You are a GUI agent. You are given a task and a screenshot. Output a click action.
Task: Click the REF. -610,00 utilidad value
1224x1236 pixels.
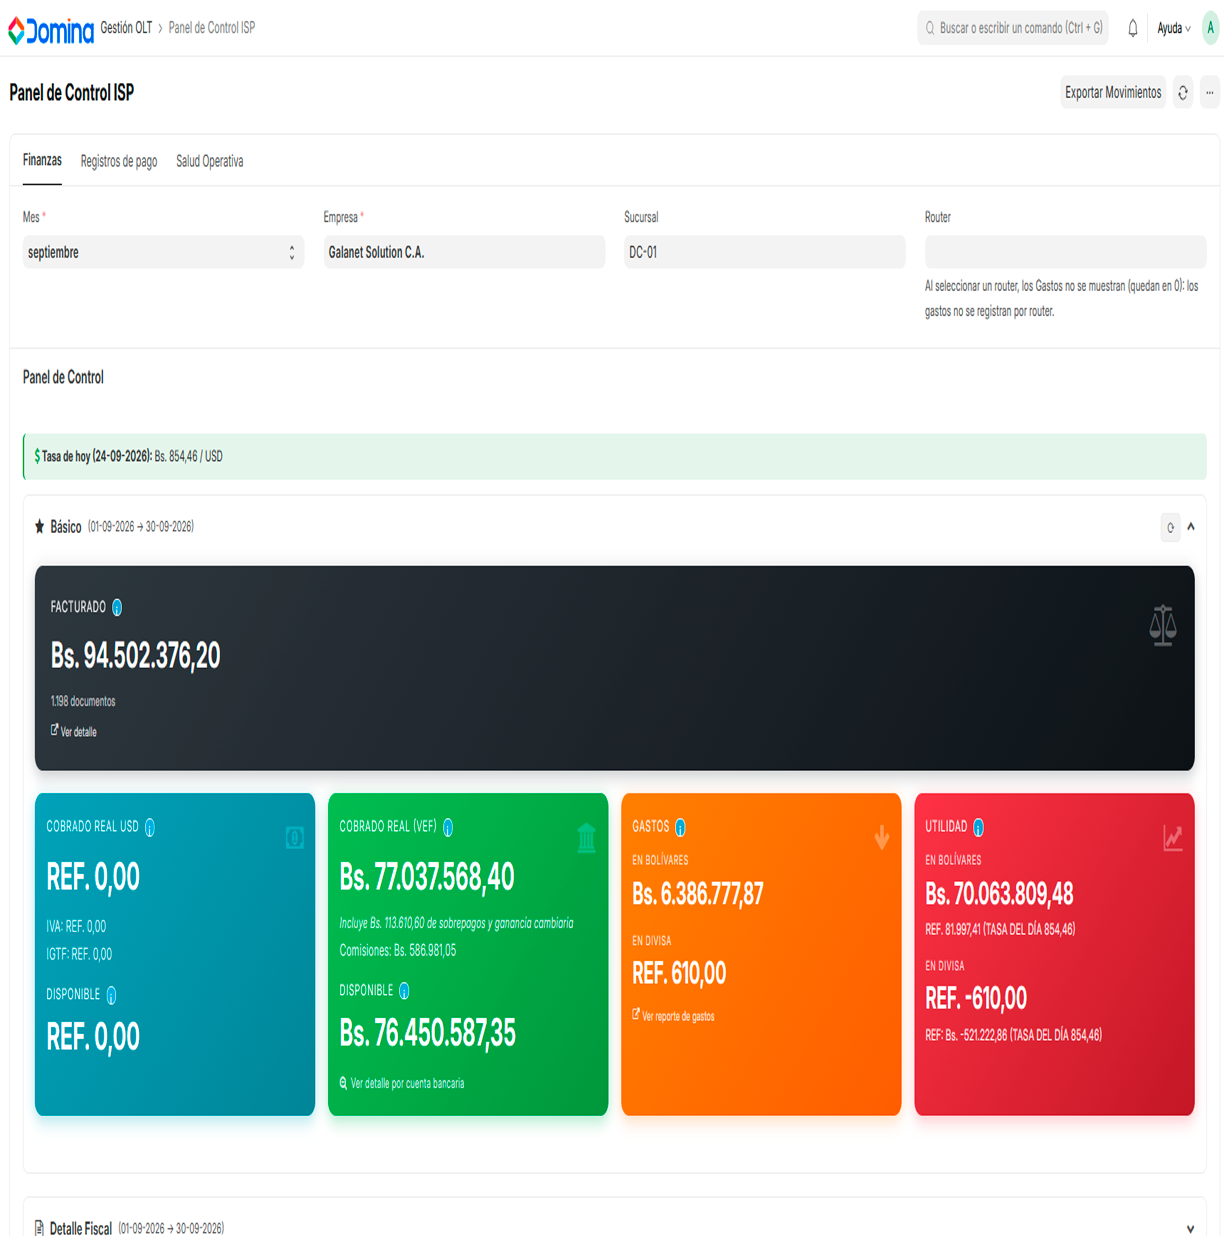[976, 998]
